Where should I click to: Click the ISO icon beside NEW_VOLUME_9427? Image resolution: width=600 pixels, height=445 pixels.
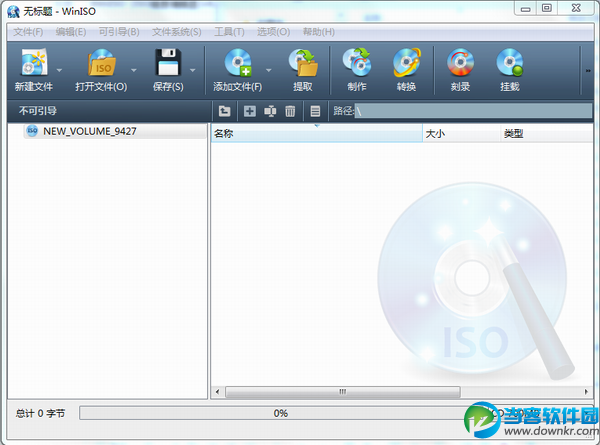pyautogui.click(x=32, y=131)
